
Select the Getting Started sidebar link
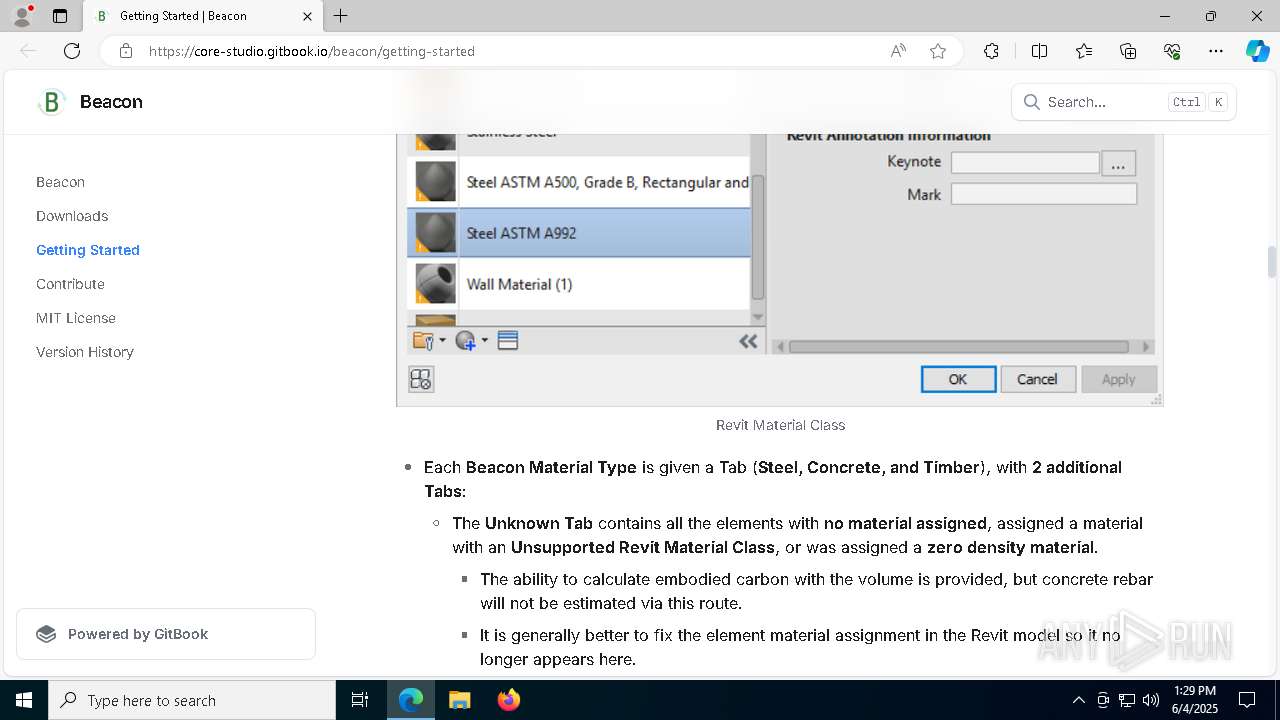(x=88, y=250)
